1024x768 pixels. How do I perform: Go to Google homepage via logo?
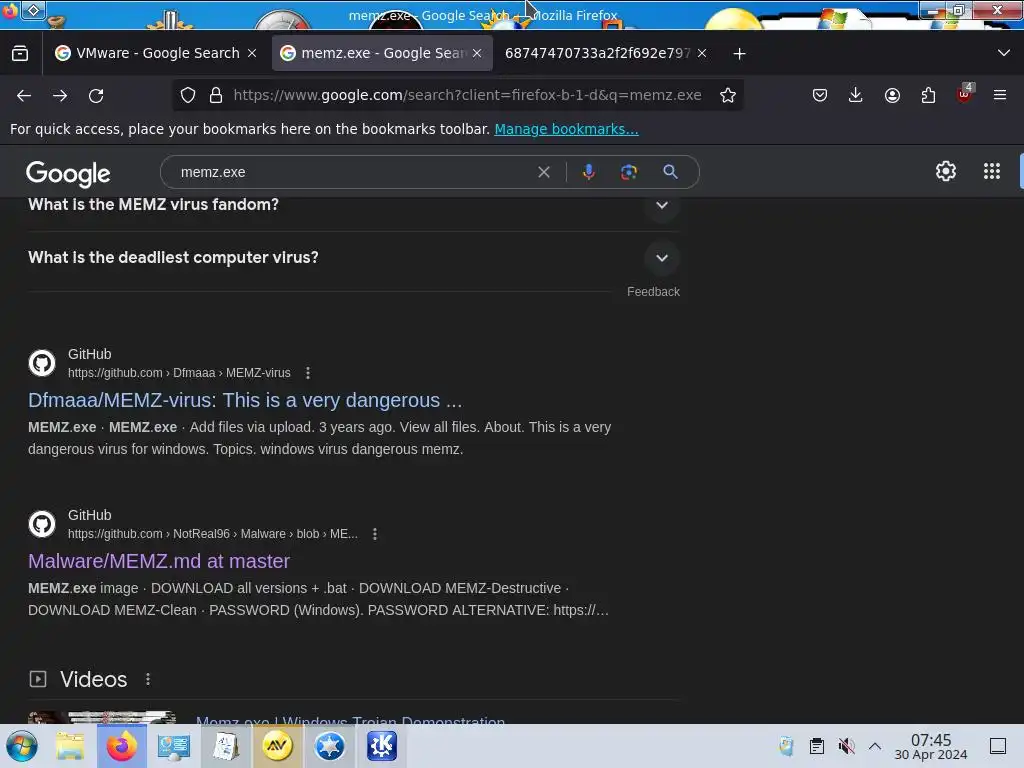pos(68,174)
